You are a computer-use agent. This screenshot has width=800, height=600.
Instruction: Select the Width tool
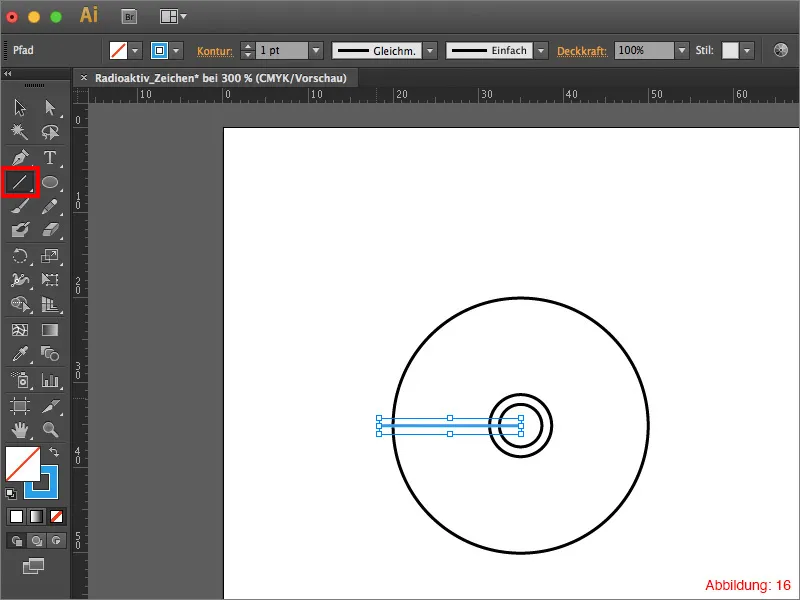(20, 280)
